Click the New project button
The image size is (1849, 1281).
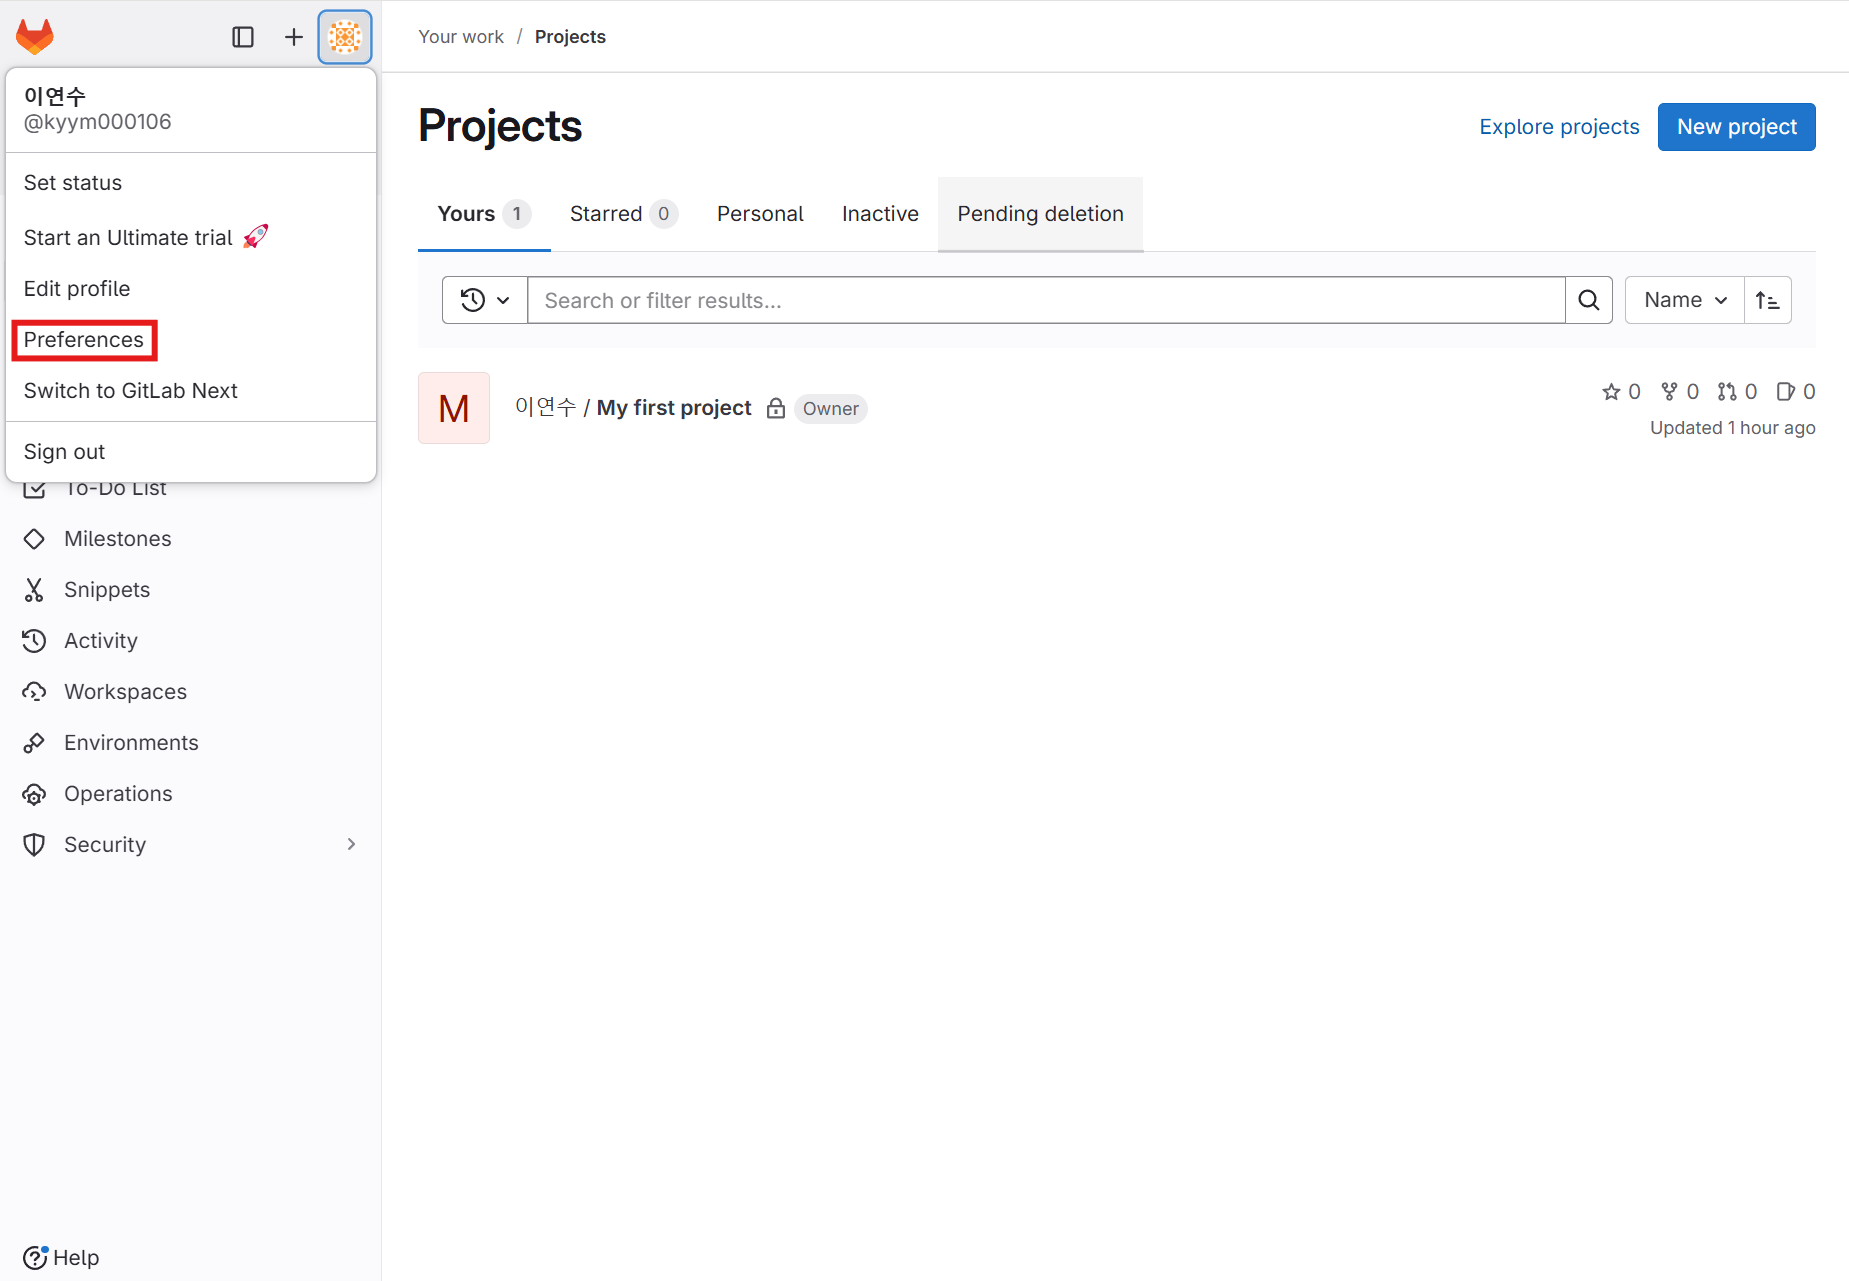[x=1736, y=126]
